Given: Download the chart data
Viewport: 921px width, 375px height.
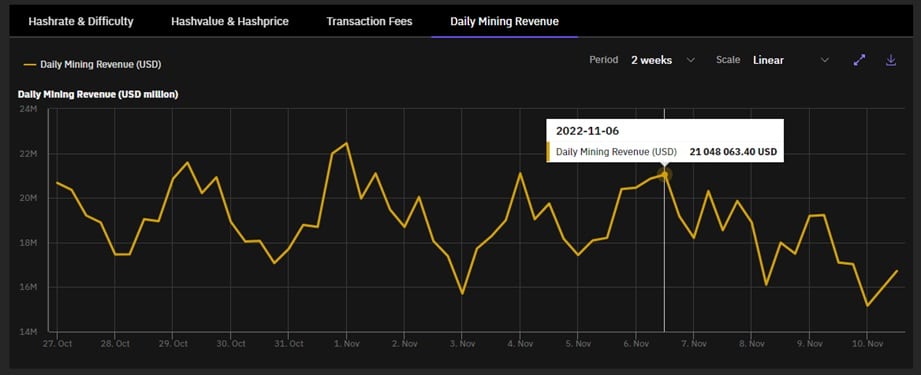Looking at the screenshot, I should coord(891,60).
